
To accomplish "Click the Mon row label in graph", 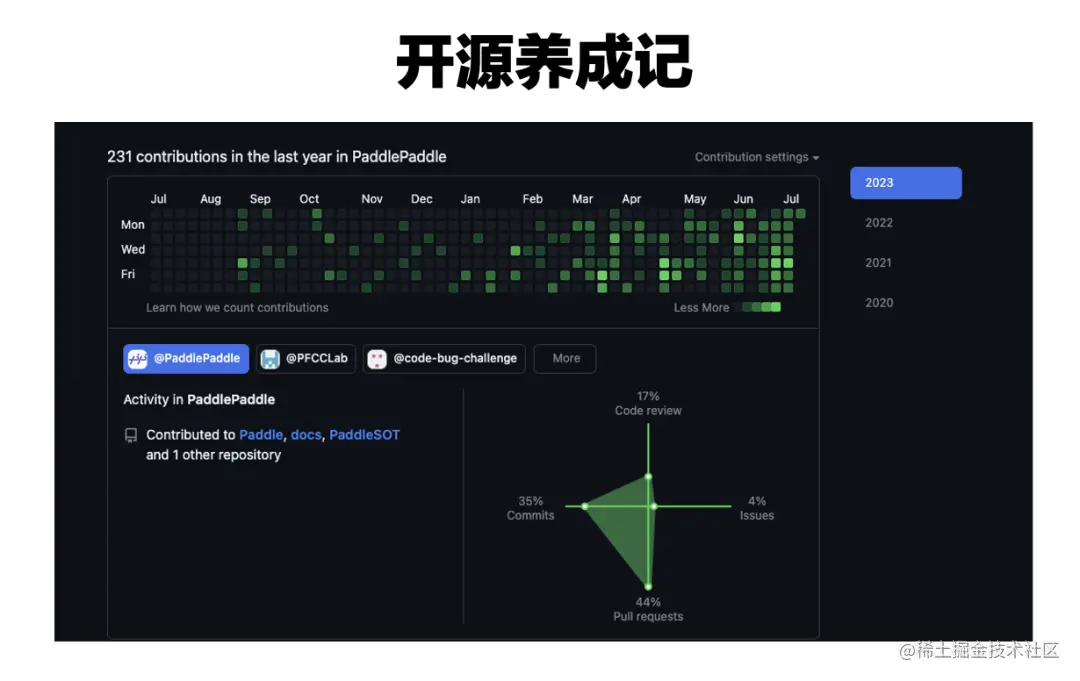I will [x=133, y=224].
